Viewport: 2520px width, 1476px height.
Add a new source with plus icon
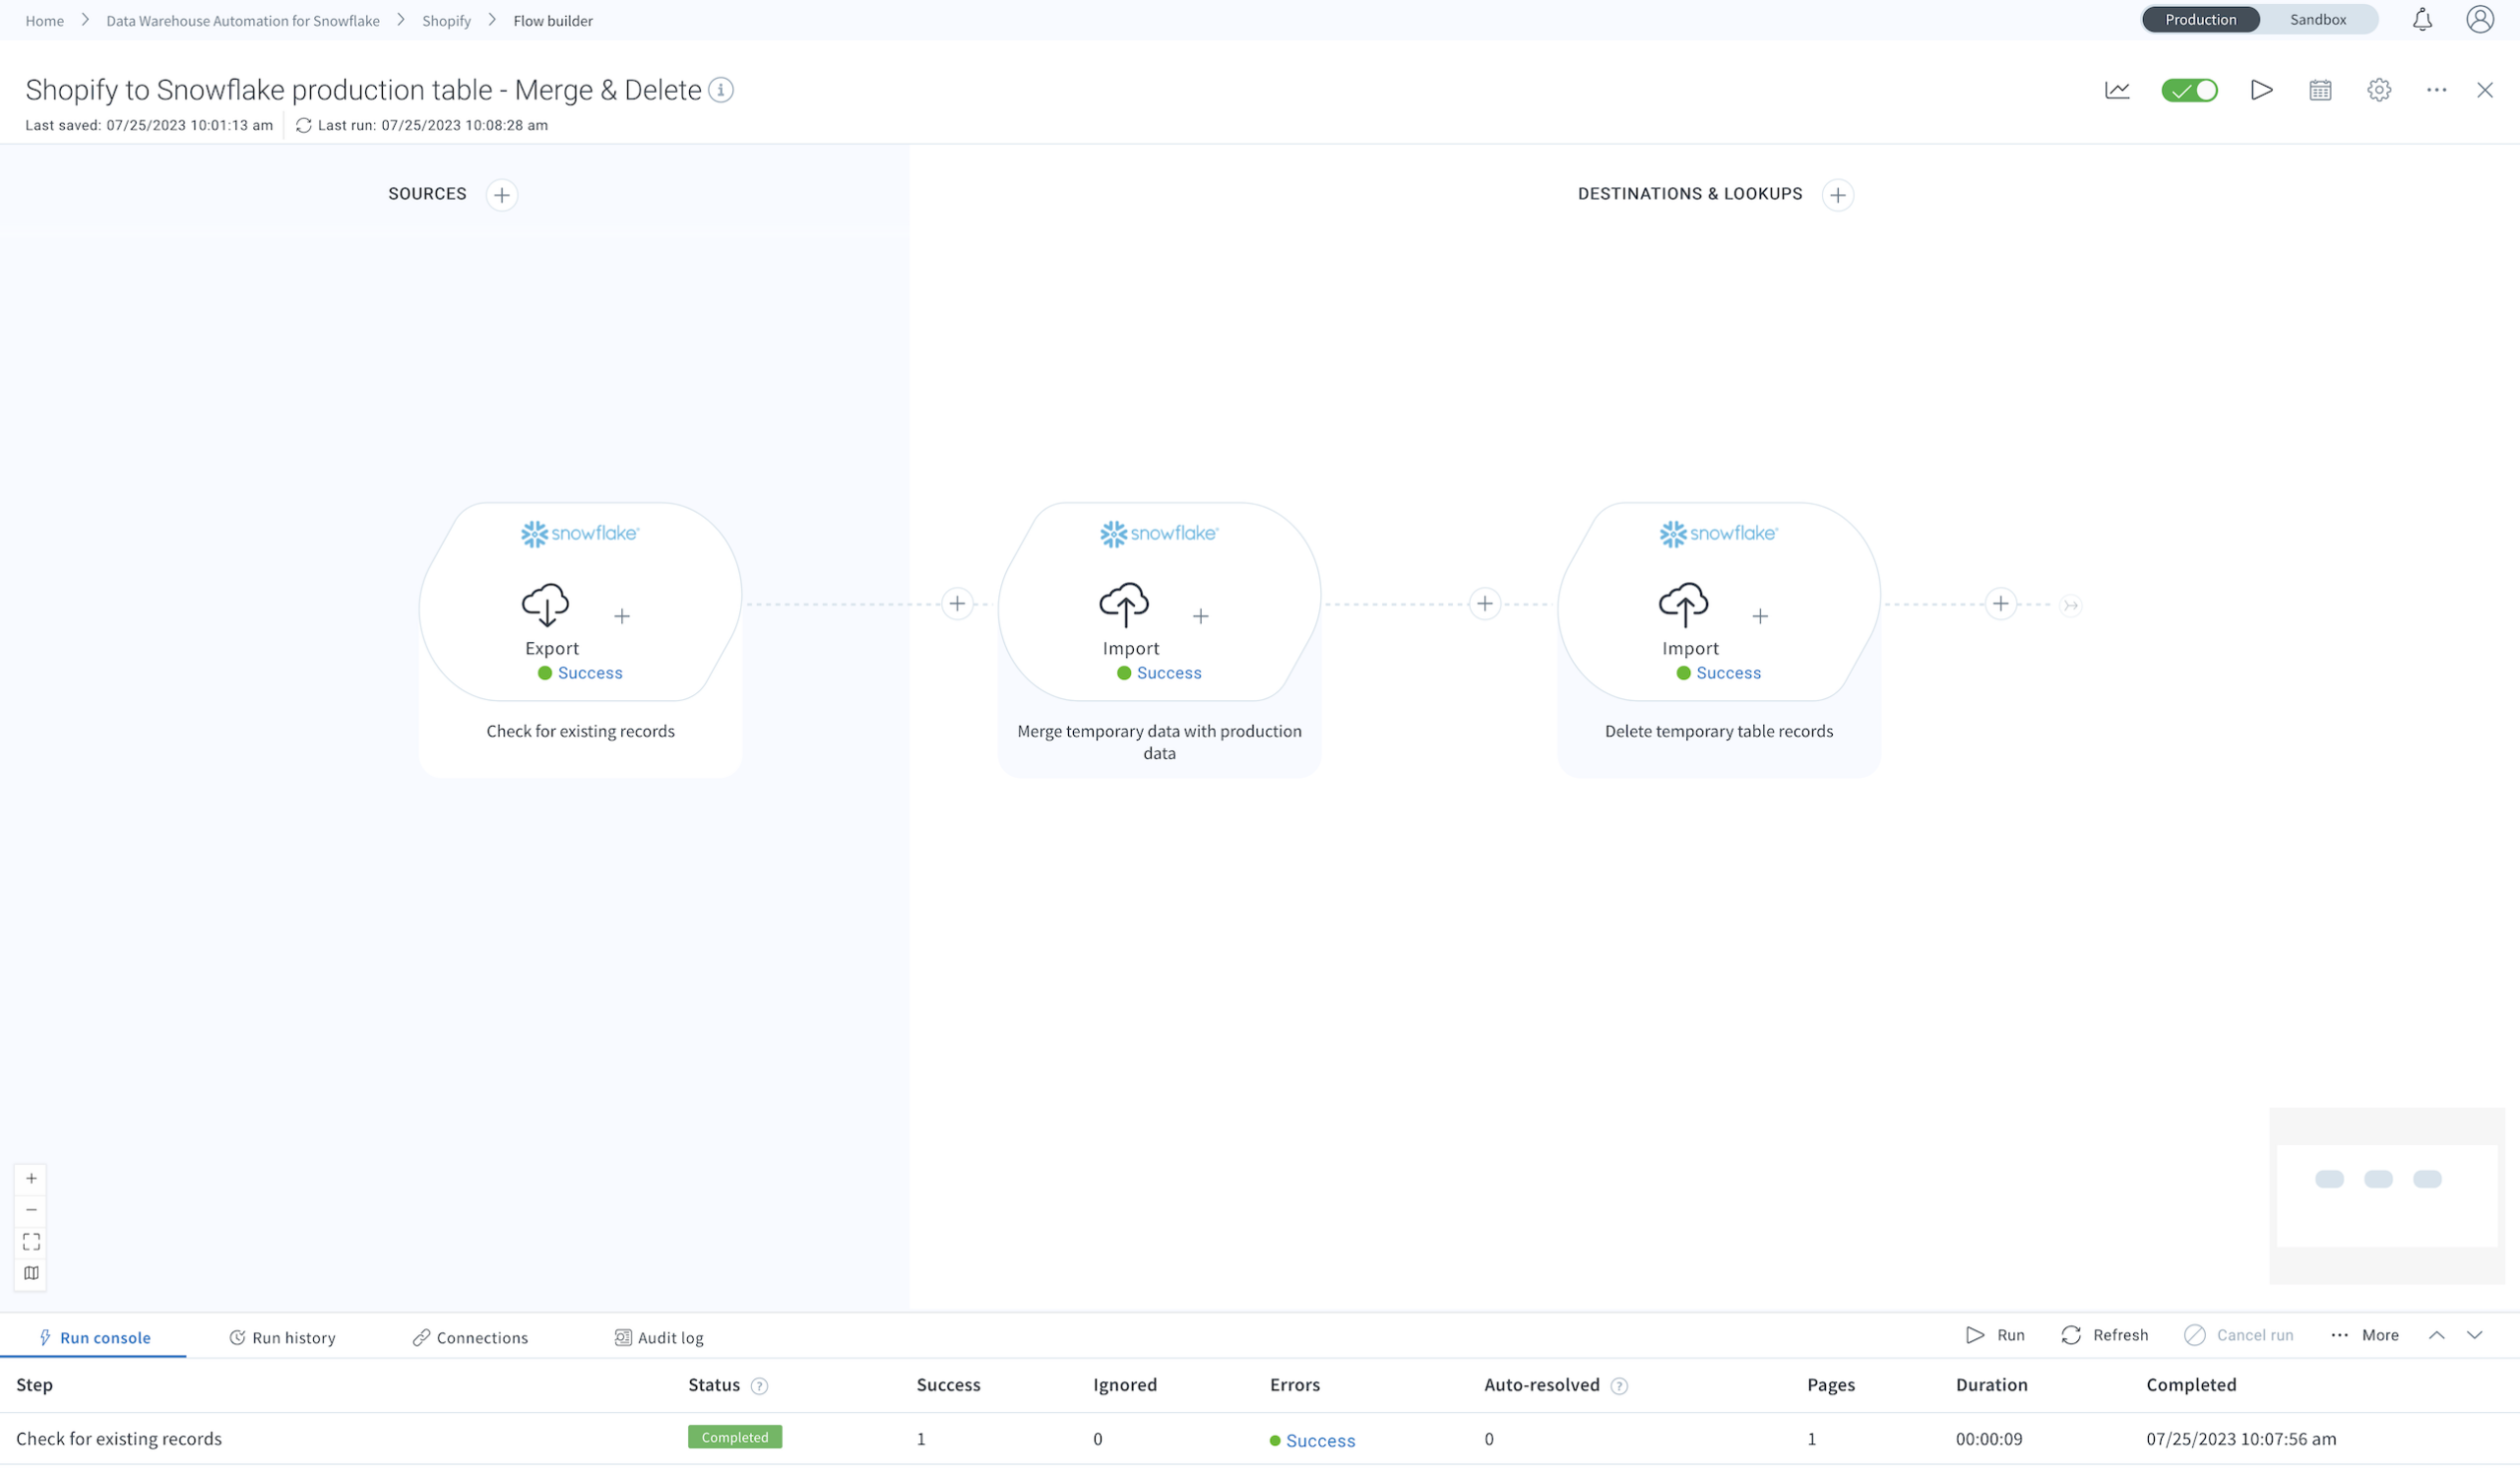tap(502, 195)
